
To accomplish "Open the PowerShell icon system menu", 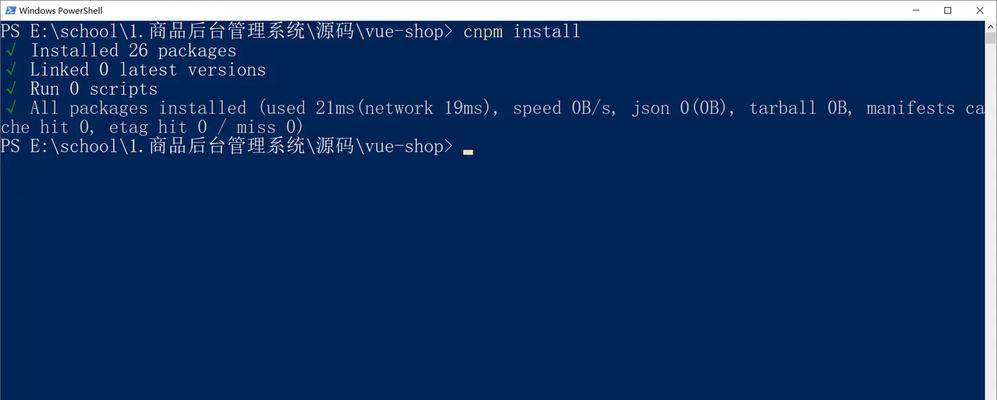I will point(10,10).
